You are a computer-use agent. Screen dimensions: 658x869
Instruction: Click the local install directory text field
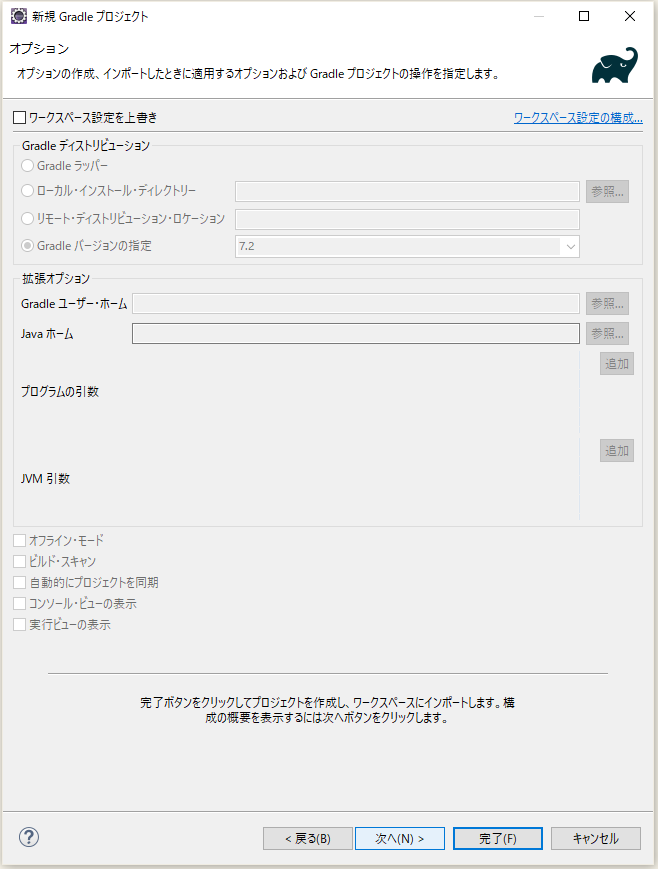407,191
